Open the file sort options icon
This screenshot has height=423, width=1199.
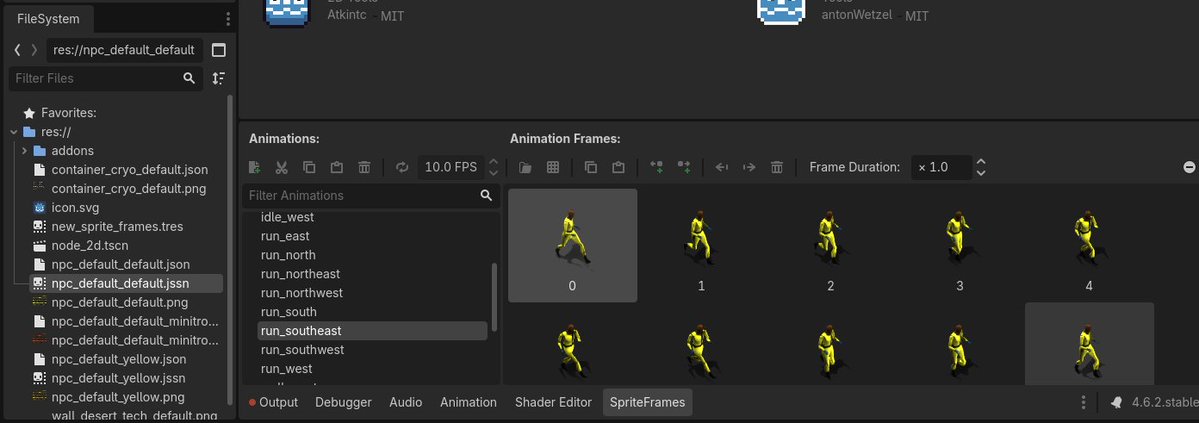pyautogui.click(x=219, y=78)
